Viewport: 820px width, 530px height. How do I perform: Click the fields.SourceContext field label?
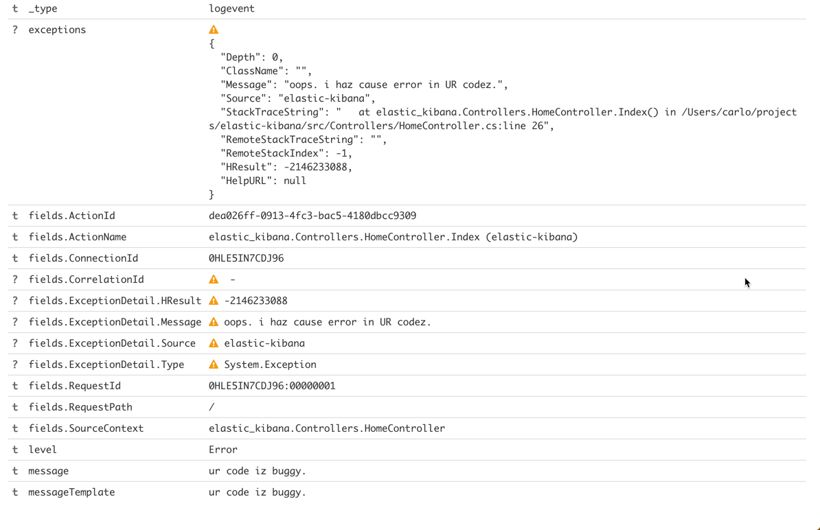pyautogui.click(x=86, y=428)
